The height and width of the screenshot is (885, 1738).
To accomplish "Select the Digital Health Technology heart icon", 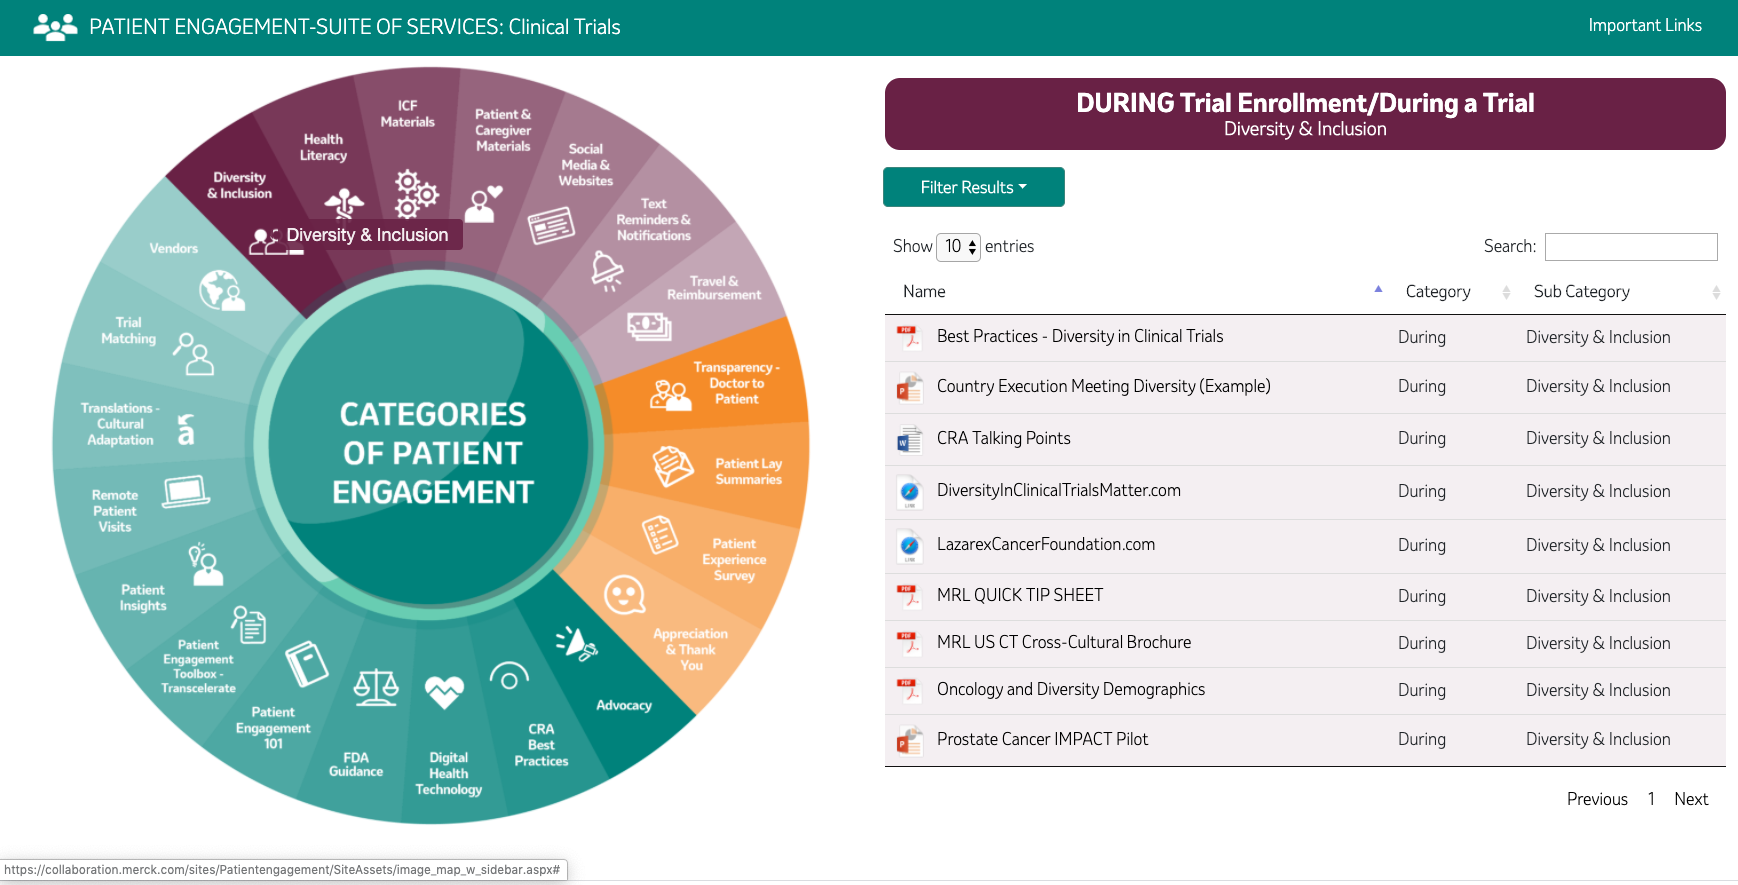I will (x=444, y=691).
